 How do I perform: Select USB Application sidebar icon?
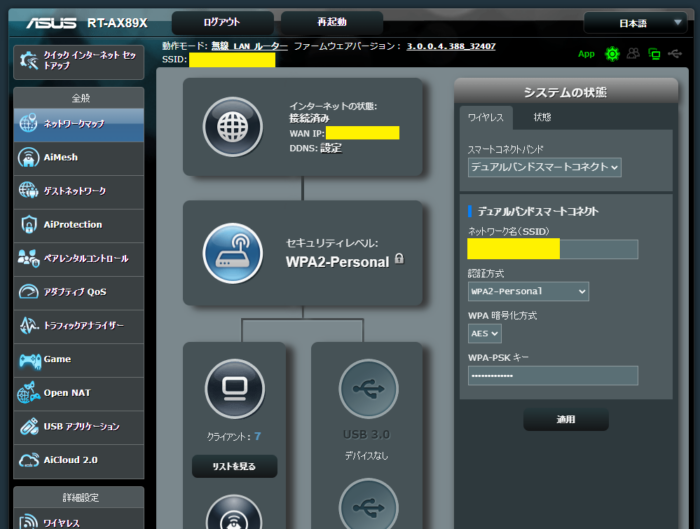29,426
